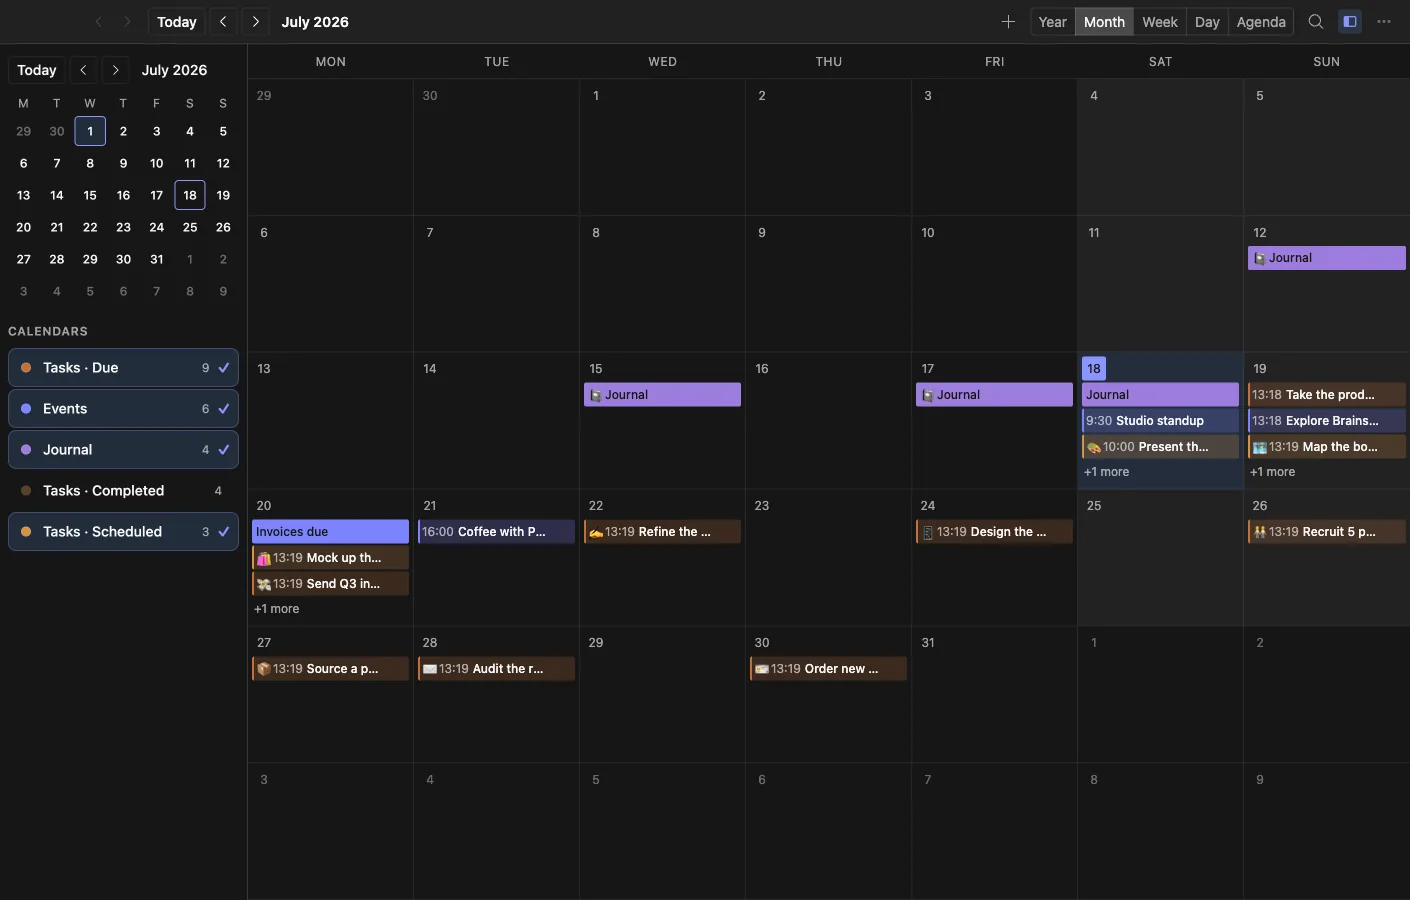Open the 10:00 Present th... task

[x=1160, y=447]
